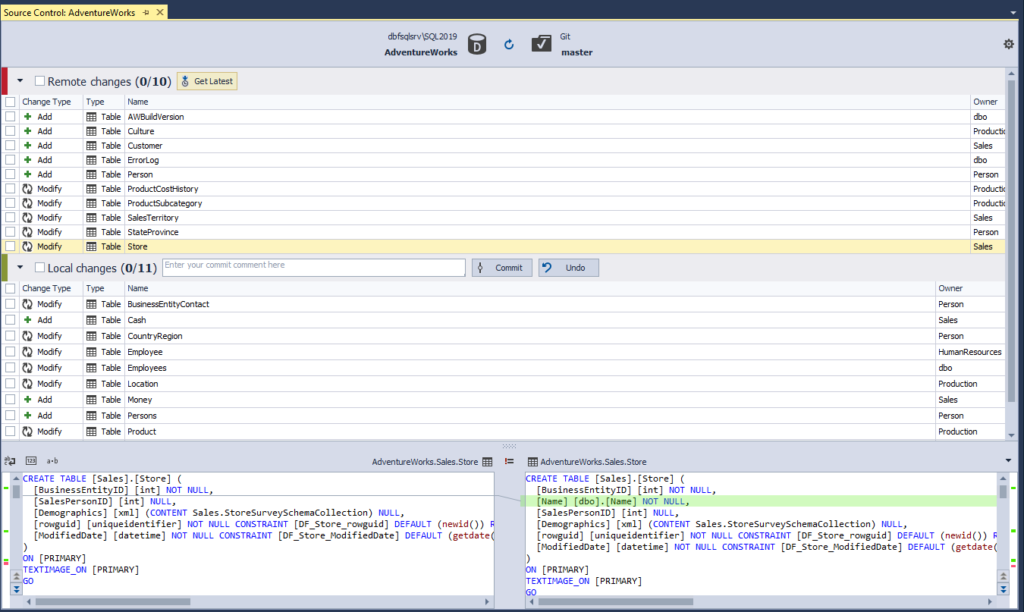Click the diff options icon between panes
This screenshot has height=612, width=1024.
click(x=509, y=461)
